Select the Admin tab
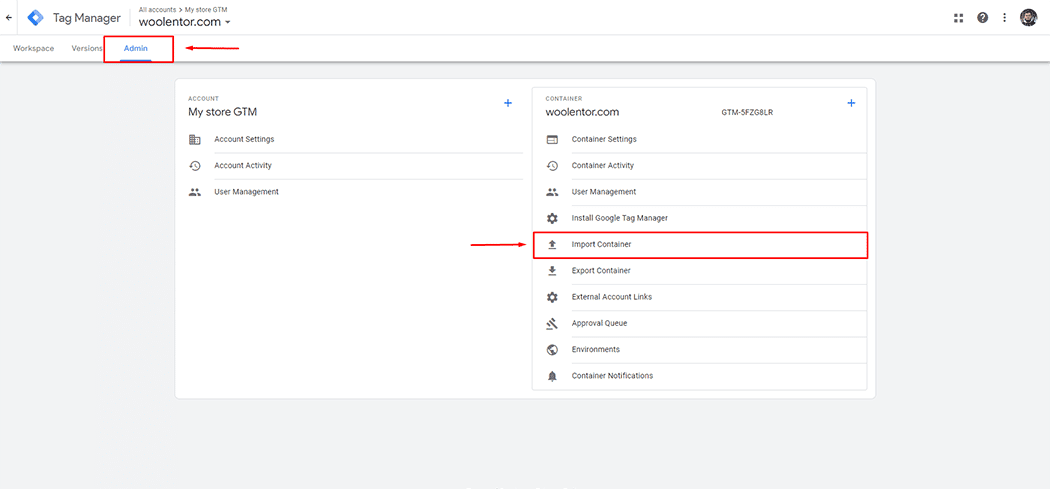This screenshot has width=1050, height=489. [136, 48]
